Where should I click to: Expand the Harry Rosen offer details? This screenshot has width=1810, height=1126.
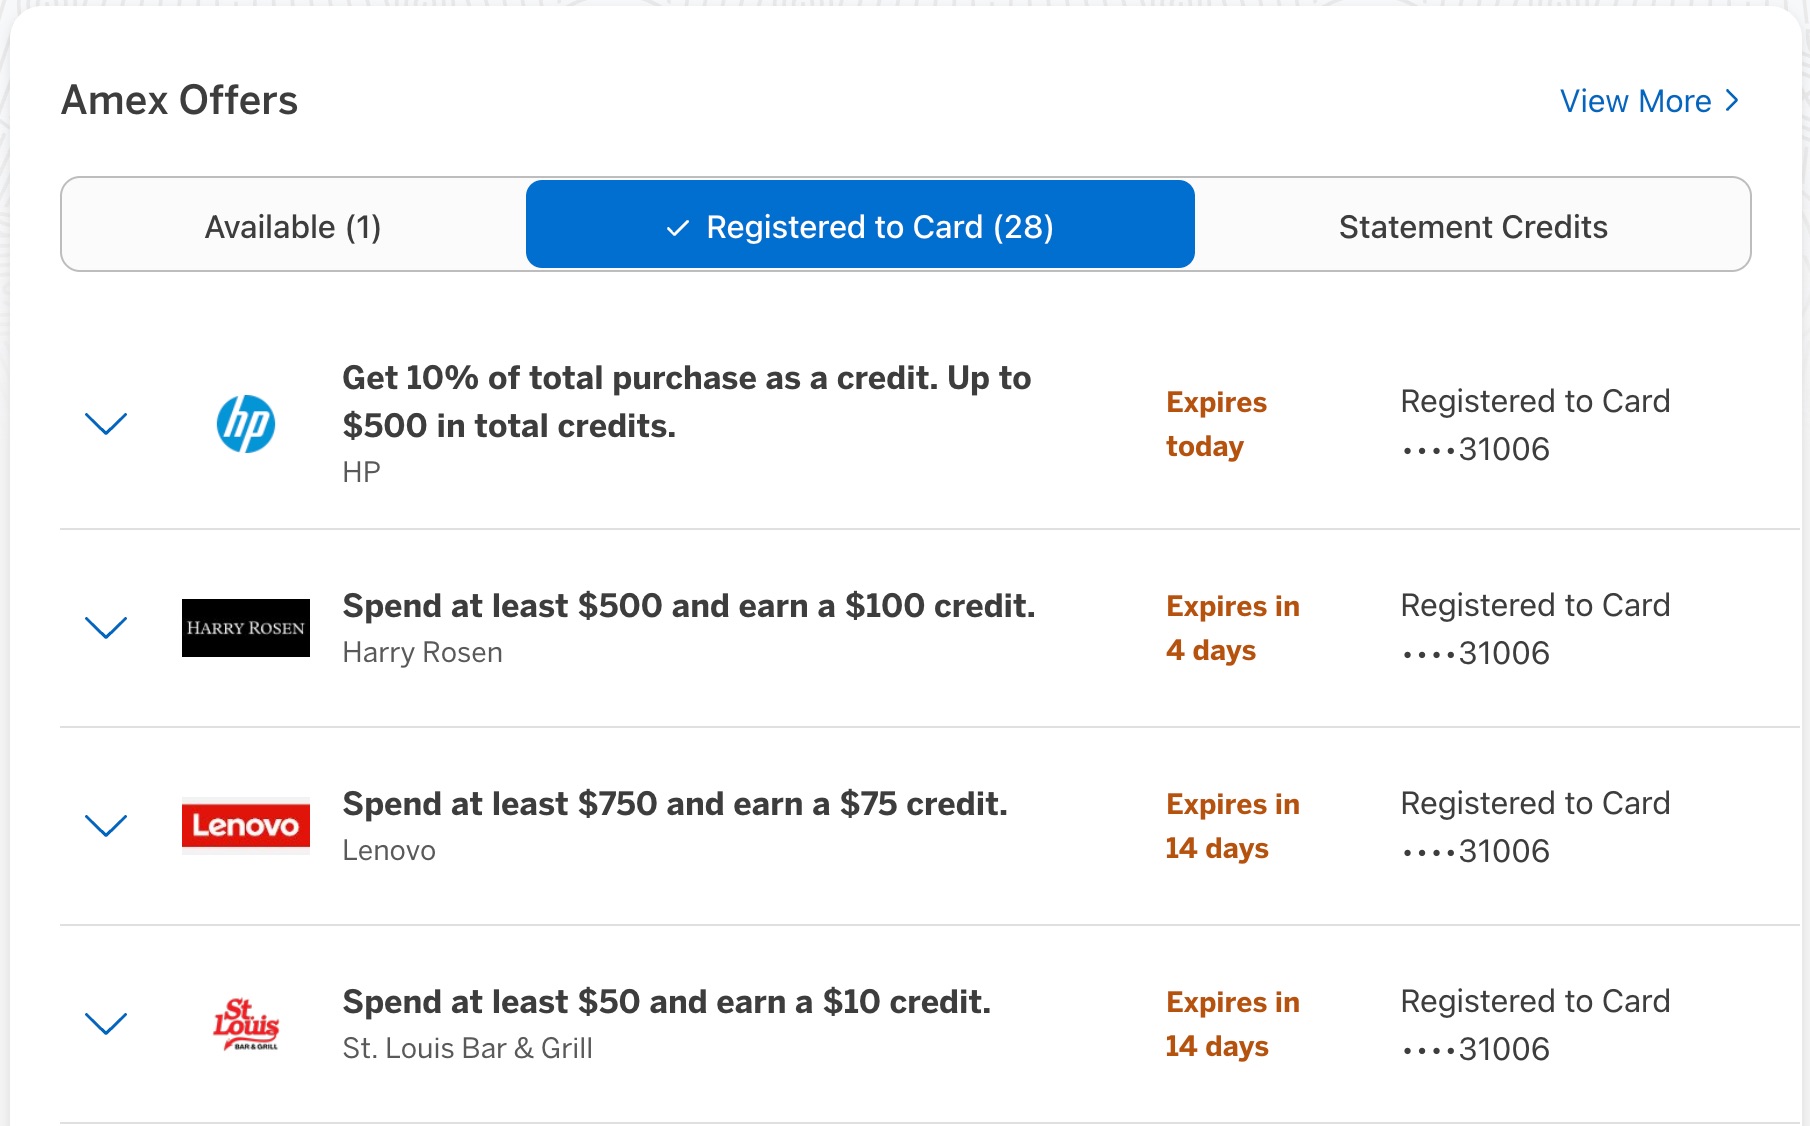(x=106, y=628)
